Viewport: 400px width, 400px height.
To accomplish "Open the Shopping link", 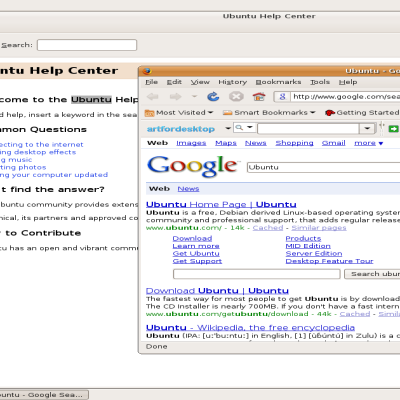I will pyautogui.click(x=294, y=143).
